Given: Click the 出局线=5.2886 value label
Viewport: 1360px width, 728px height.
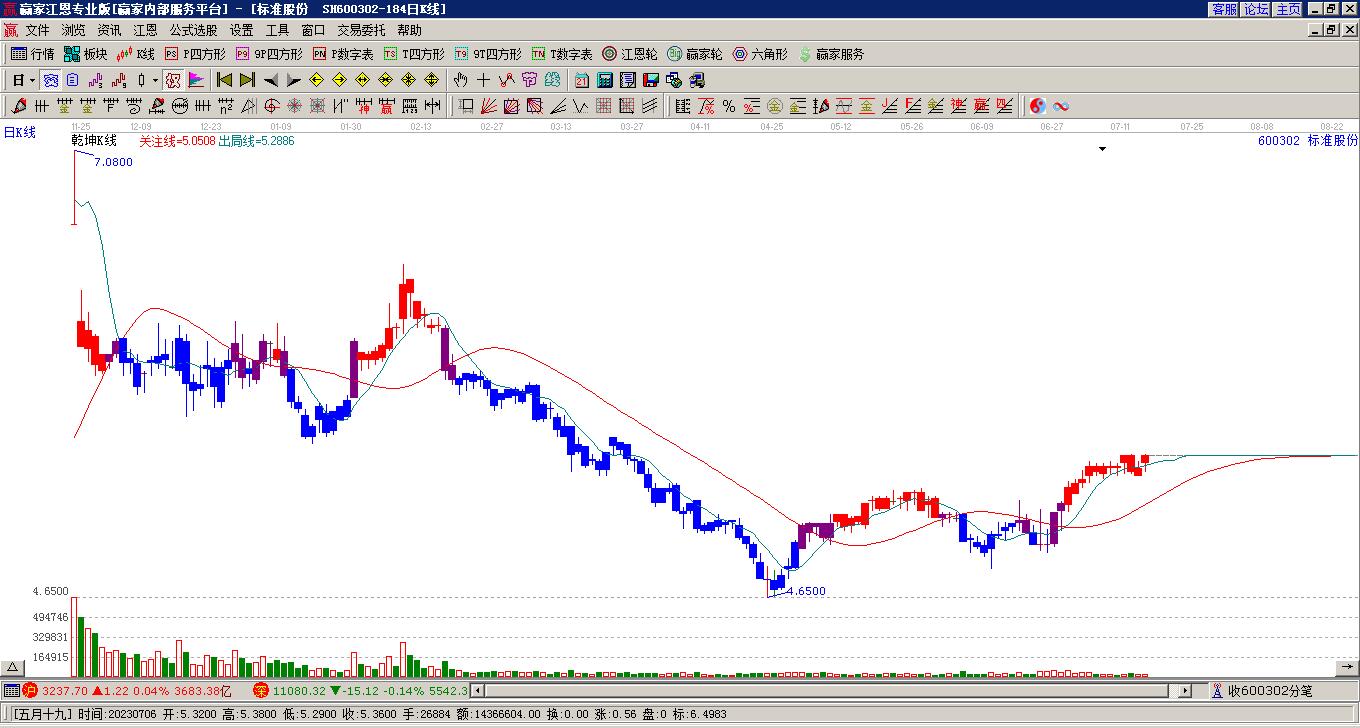Looking at the screenshot, I should click(257, 141).
